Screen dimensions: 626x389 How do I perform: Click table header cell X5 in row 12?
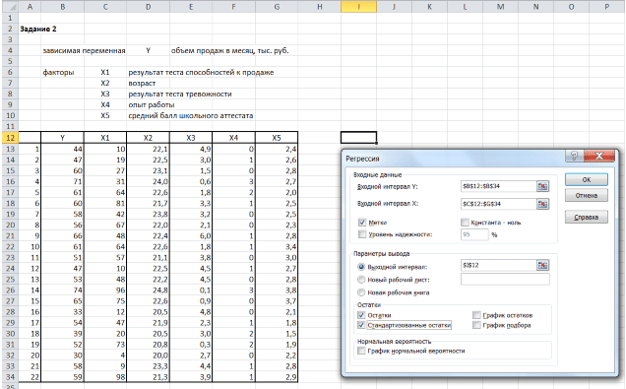point(276,138)
